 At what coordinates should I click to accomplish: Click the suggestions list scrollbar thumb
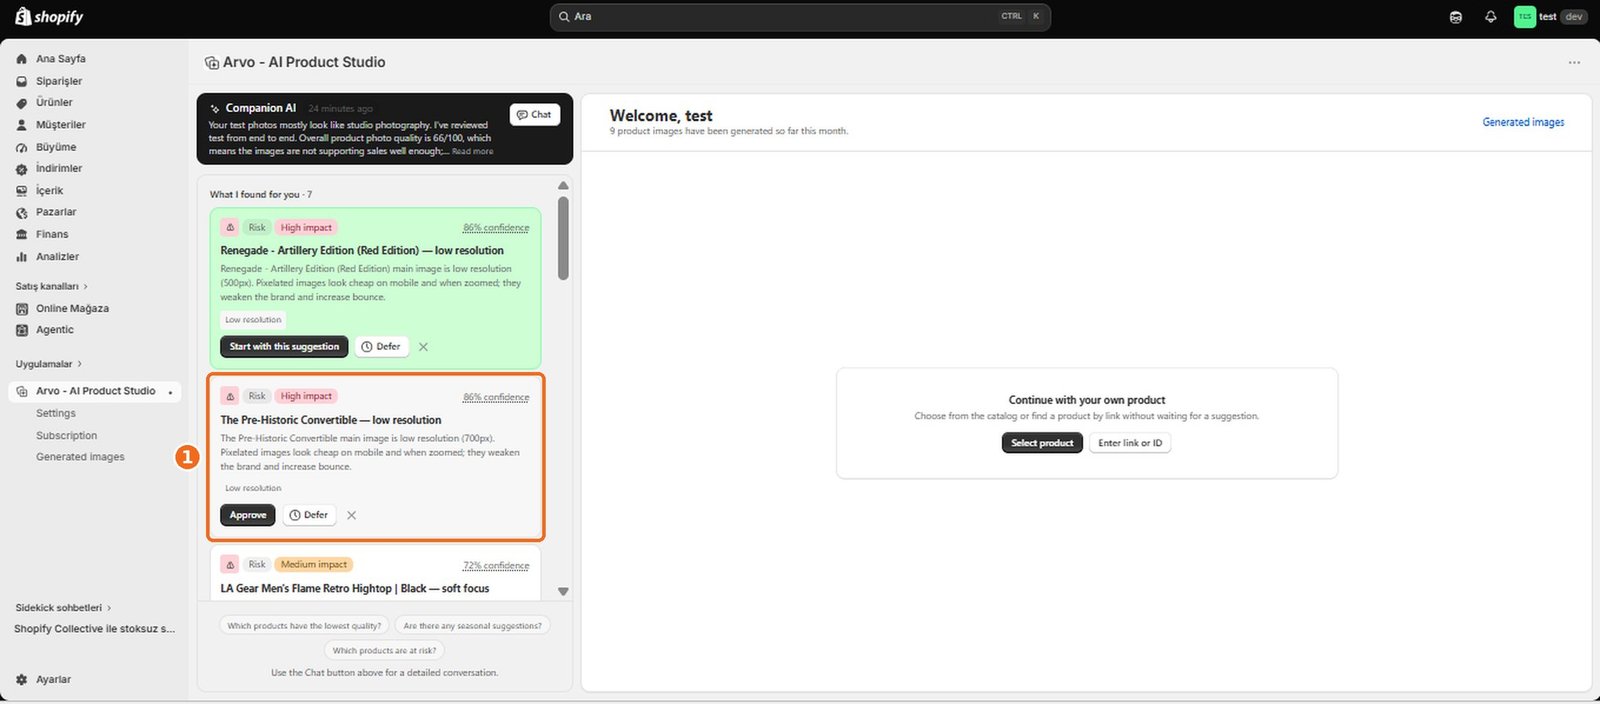click(563, 238)
